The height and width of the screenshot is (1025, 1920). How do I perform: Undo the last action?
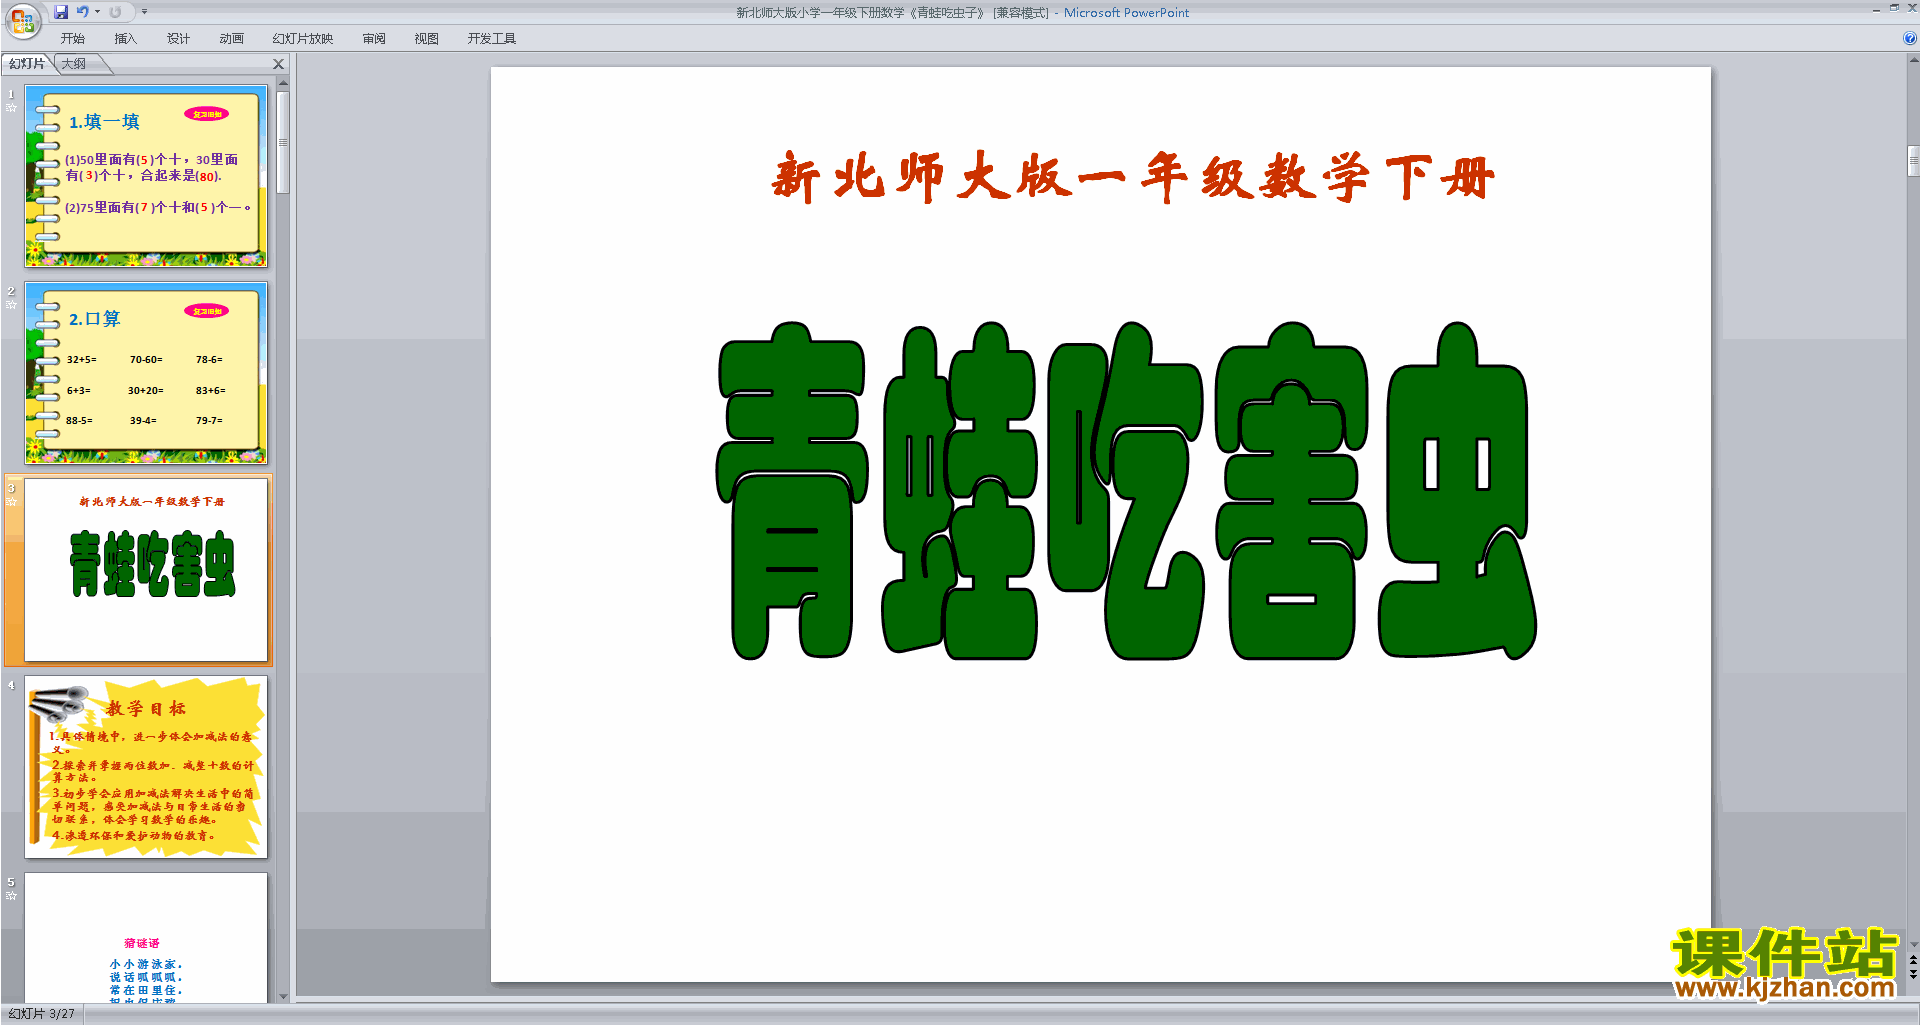coord(83,12)
